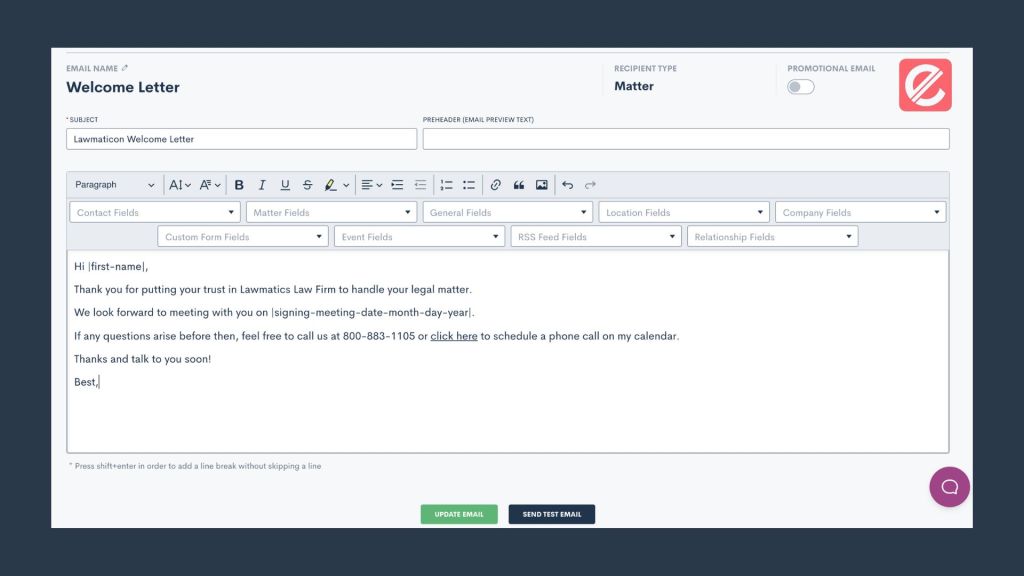The width and height of the screenshot is (1024, 576).
Task: Place cursor after 'Best,' line
Action: pyautogui.click(x=99, y=382)
